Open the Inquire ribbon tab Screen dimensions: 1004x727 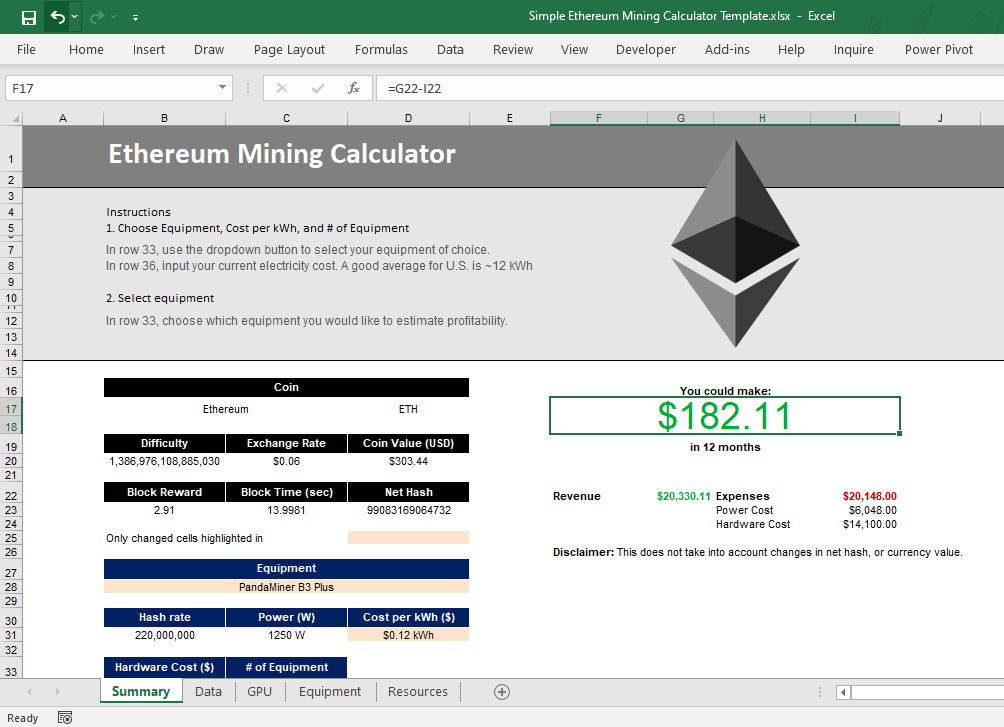(854, 49)
